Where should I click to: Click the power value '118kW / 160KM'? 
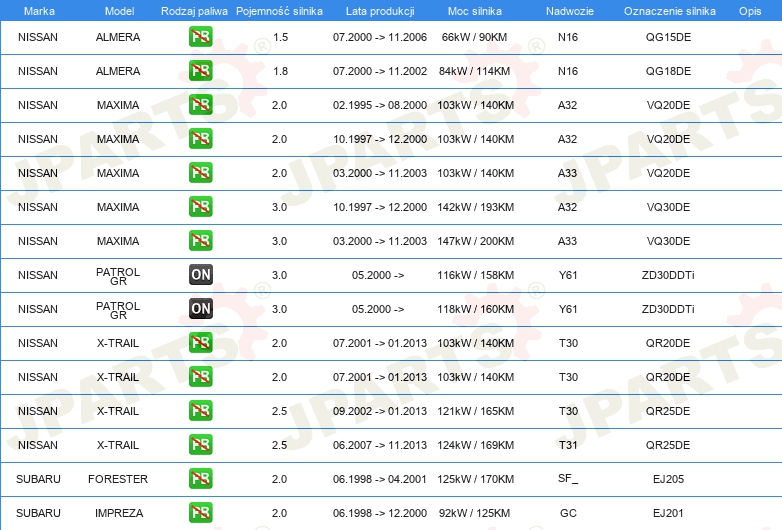click(x=475, y=309)
